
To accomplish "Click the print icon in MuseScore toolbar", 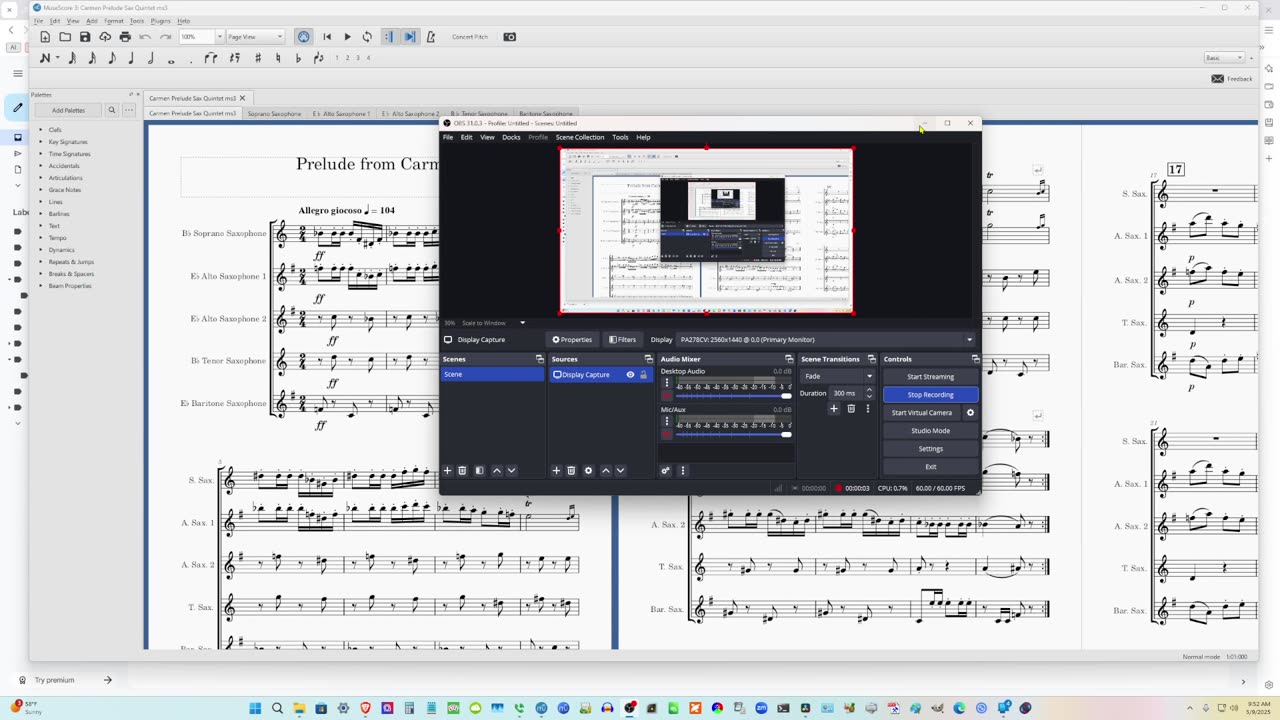I will tap(125, 37).
